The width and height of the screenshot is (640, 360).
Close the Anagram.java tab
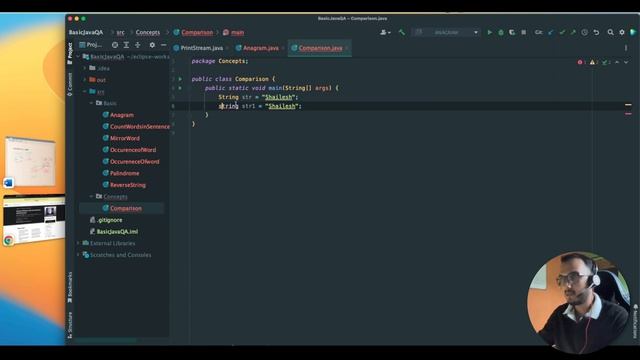click(x=283, y=48)
